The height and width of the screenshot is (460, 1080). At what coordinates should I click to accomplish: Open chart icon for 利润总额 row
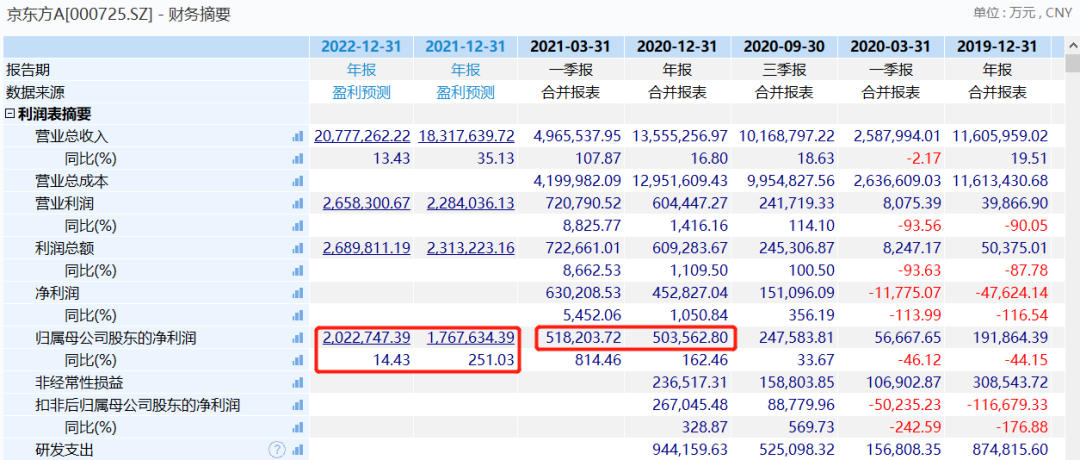pos(298,249)
